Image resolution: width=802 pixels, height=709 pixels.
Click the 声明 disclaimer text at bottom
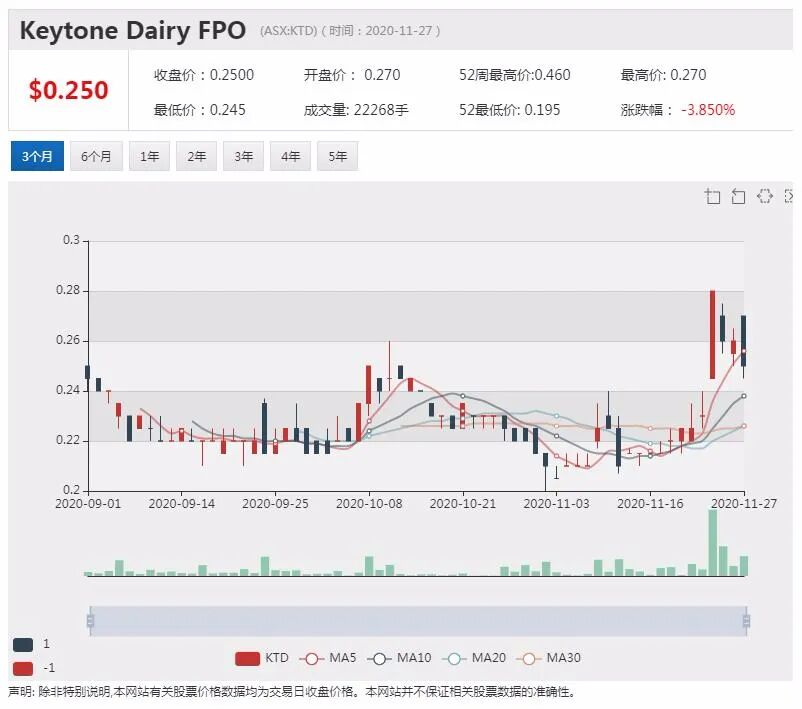292,692
